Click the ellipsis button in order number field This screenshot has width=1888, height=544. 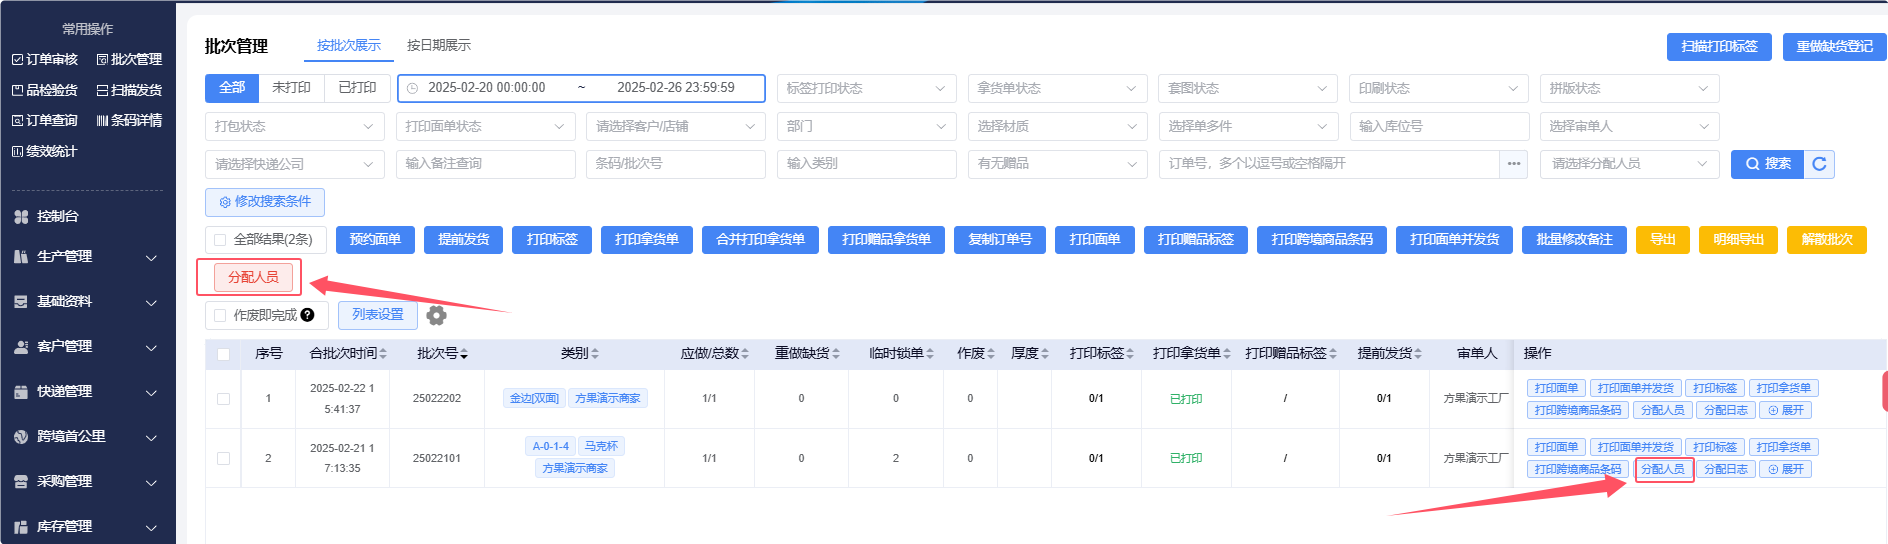pyautogui.click(x=1514, y=164)
